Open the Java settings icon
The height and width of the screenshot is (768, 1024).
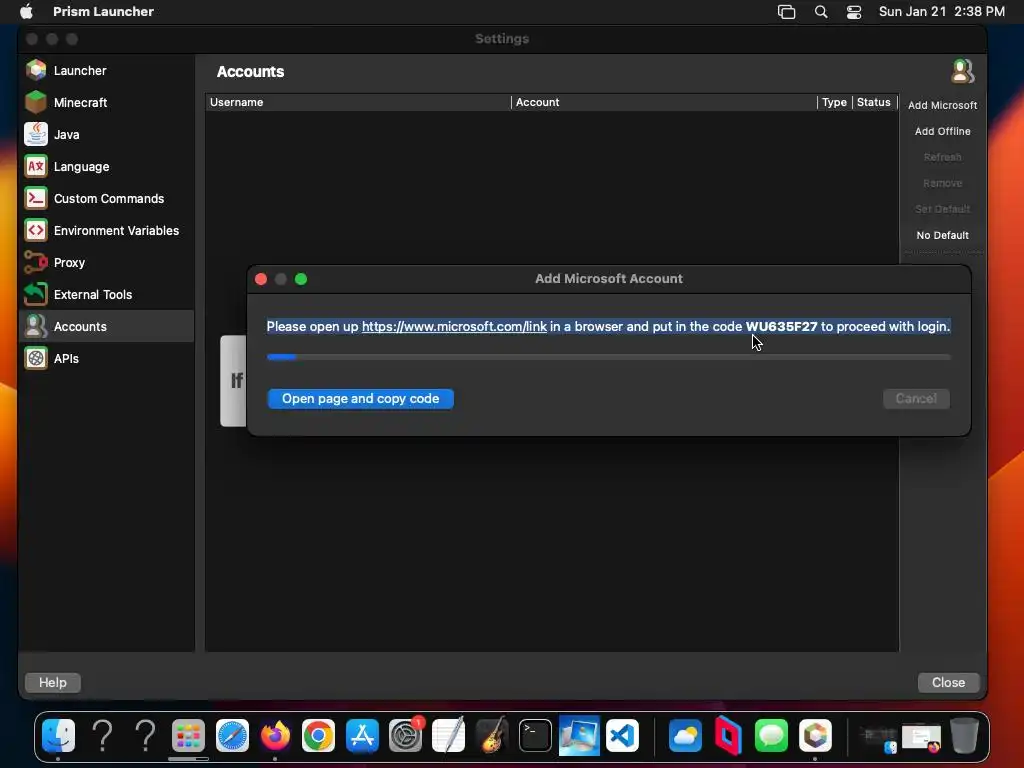point(36,134)
